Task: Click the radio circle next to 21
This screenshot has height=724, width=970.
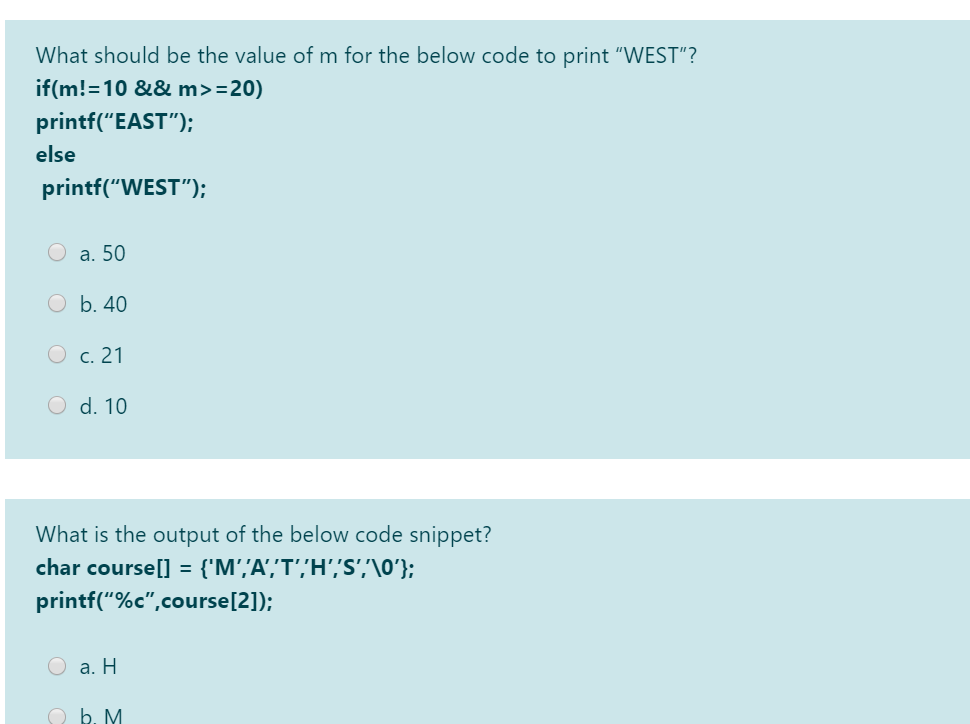Action: 58,355
